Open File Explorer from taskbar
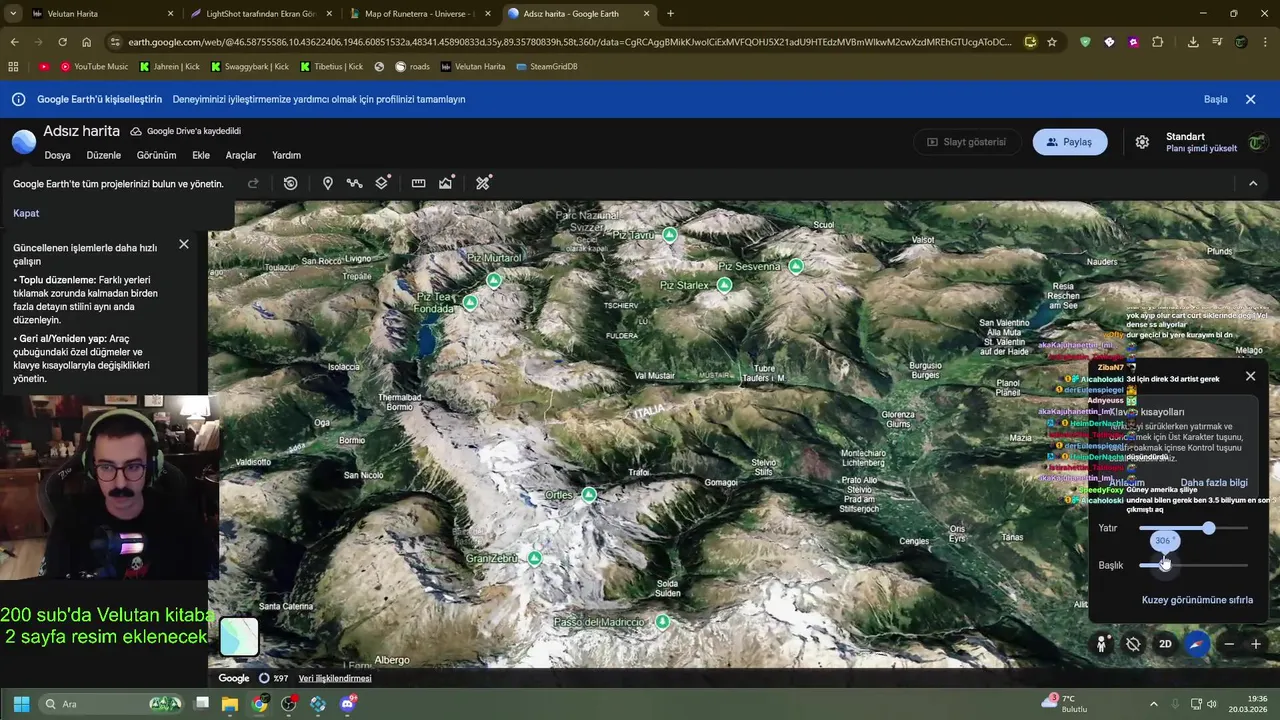The height and width of the screenshot is (720, 1280). click(230, 704)
